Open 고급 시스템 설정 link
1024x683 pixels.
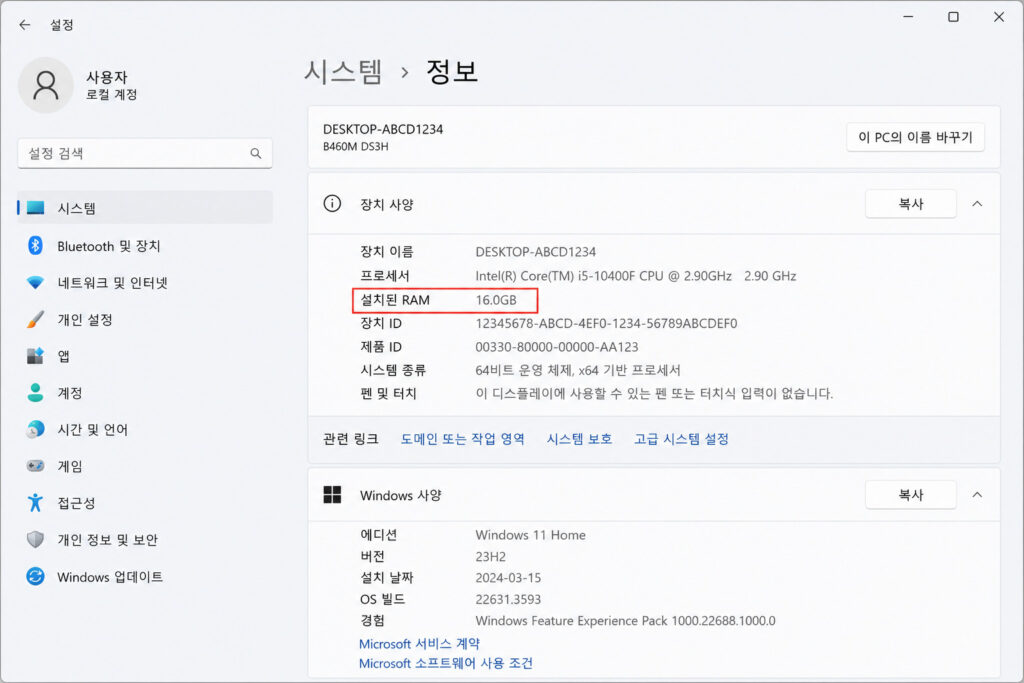681,439
